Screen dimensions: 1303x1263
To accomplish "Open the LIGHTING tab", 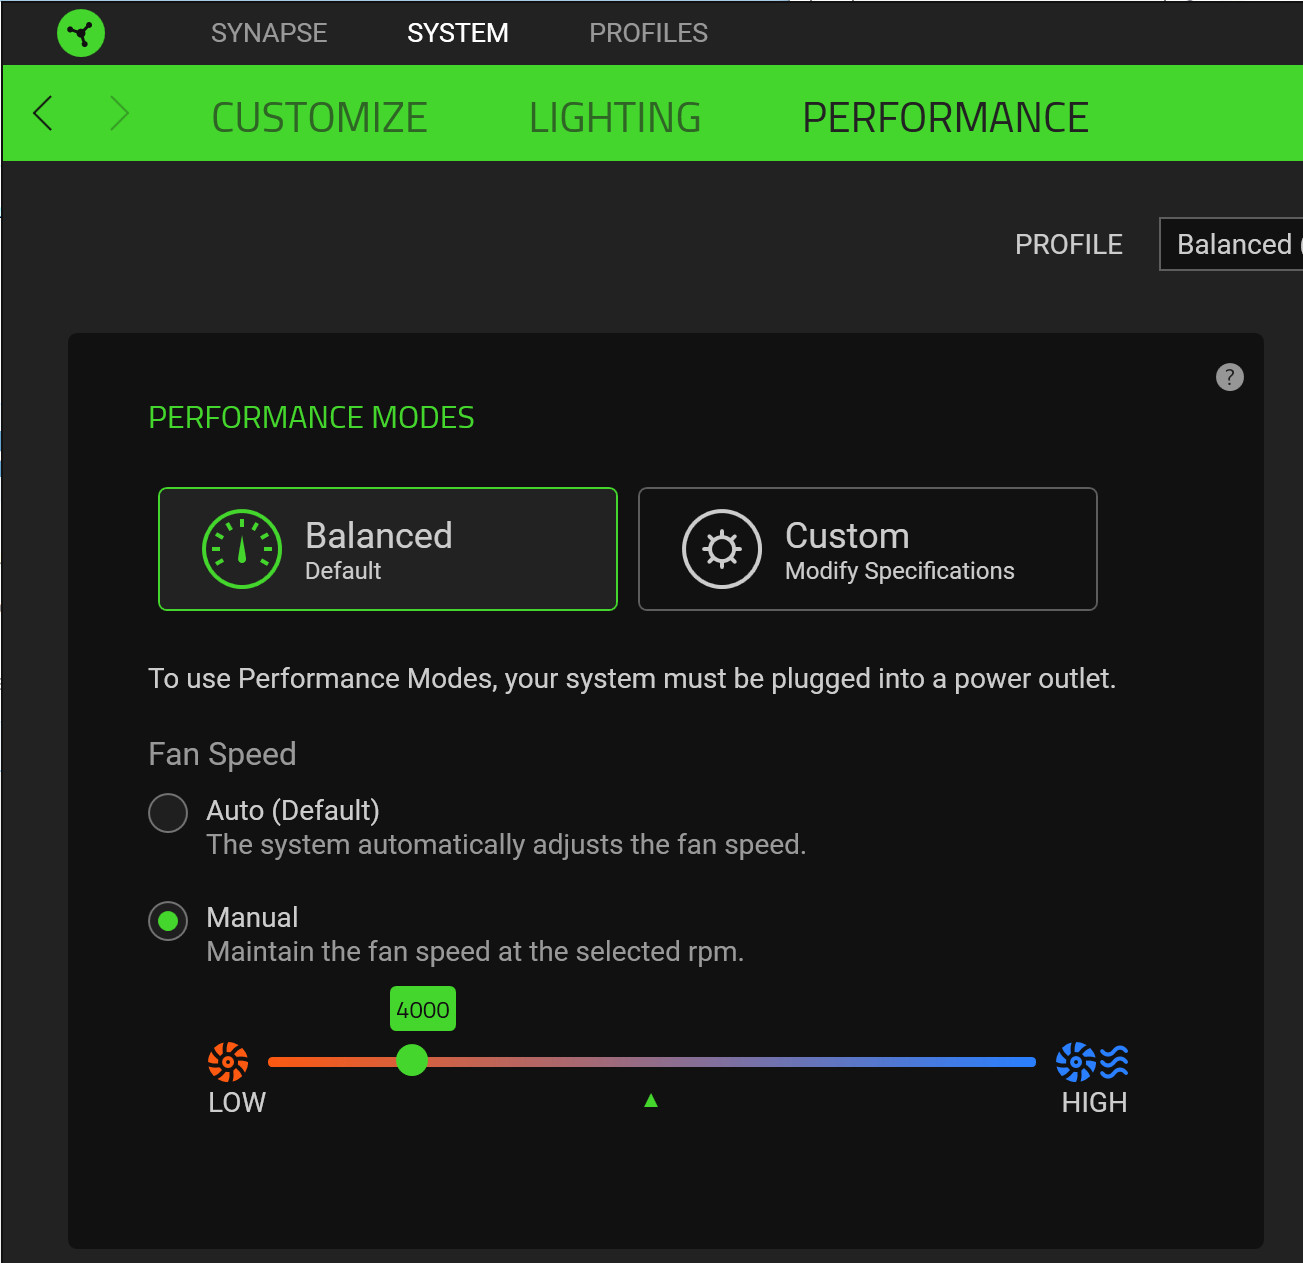I will click(x=615, y=118).
